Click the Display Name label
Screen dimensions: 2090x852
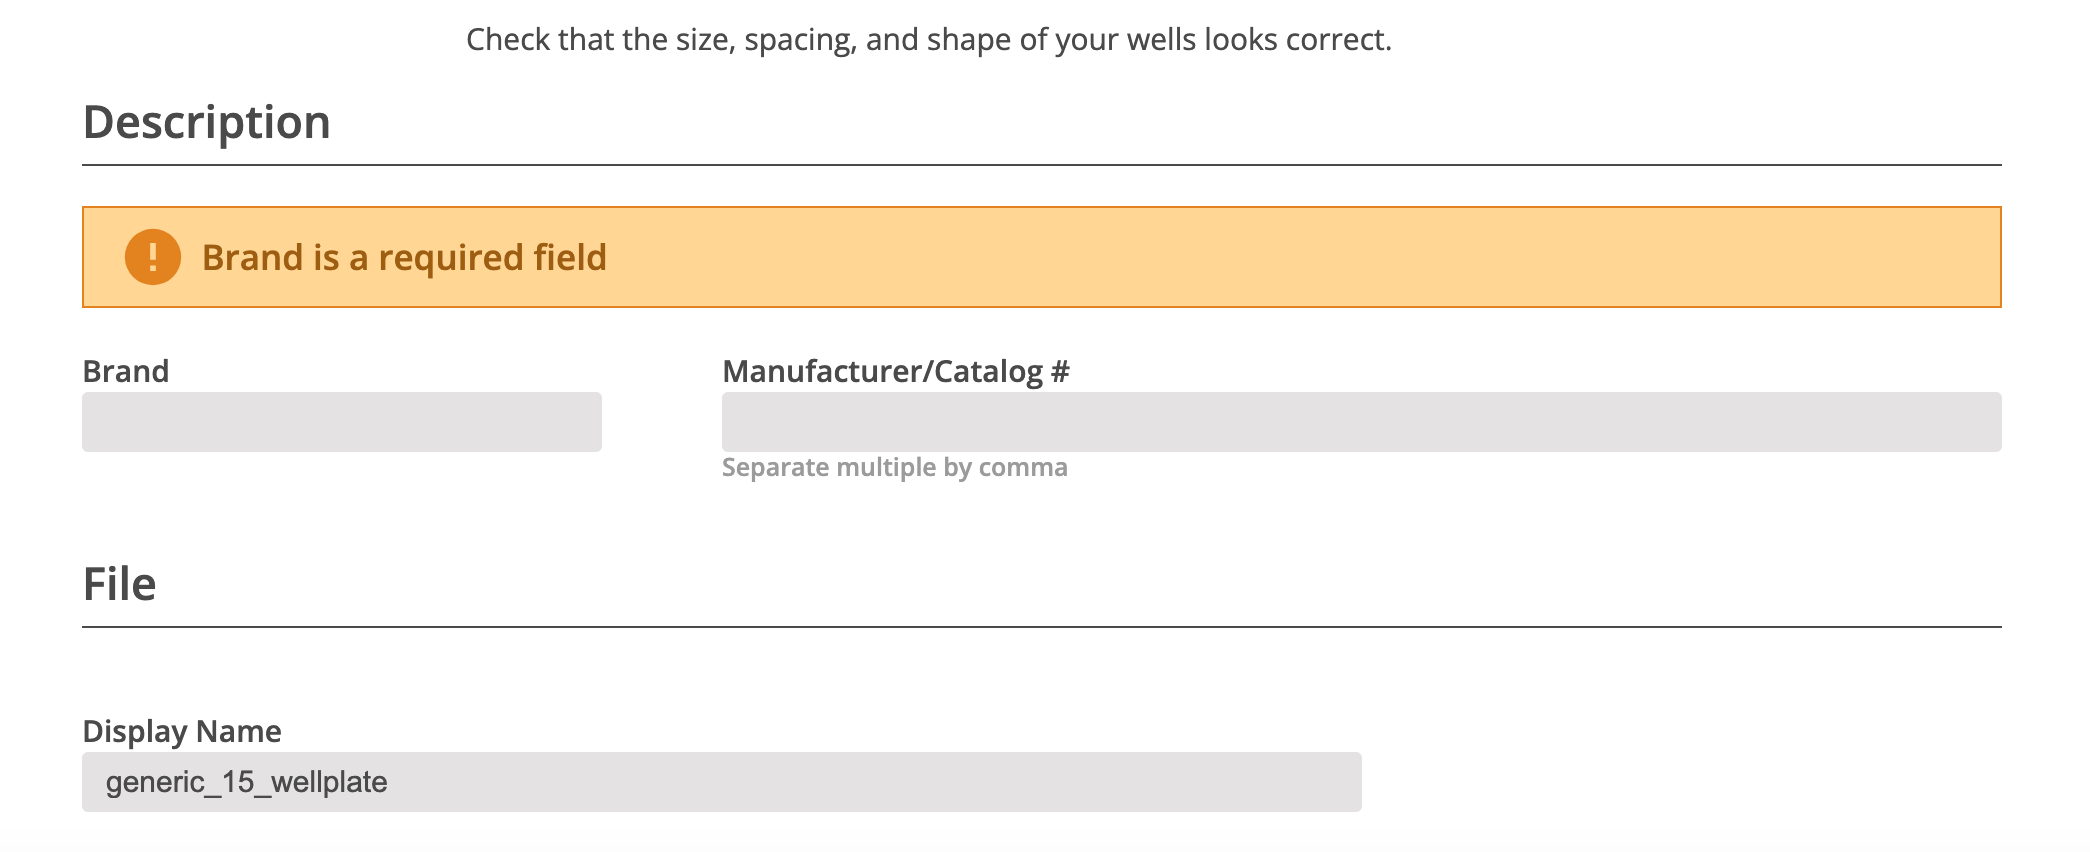click(182, 731)
